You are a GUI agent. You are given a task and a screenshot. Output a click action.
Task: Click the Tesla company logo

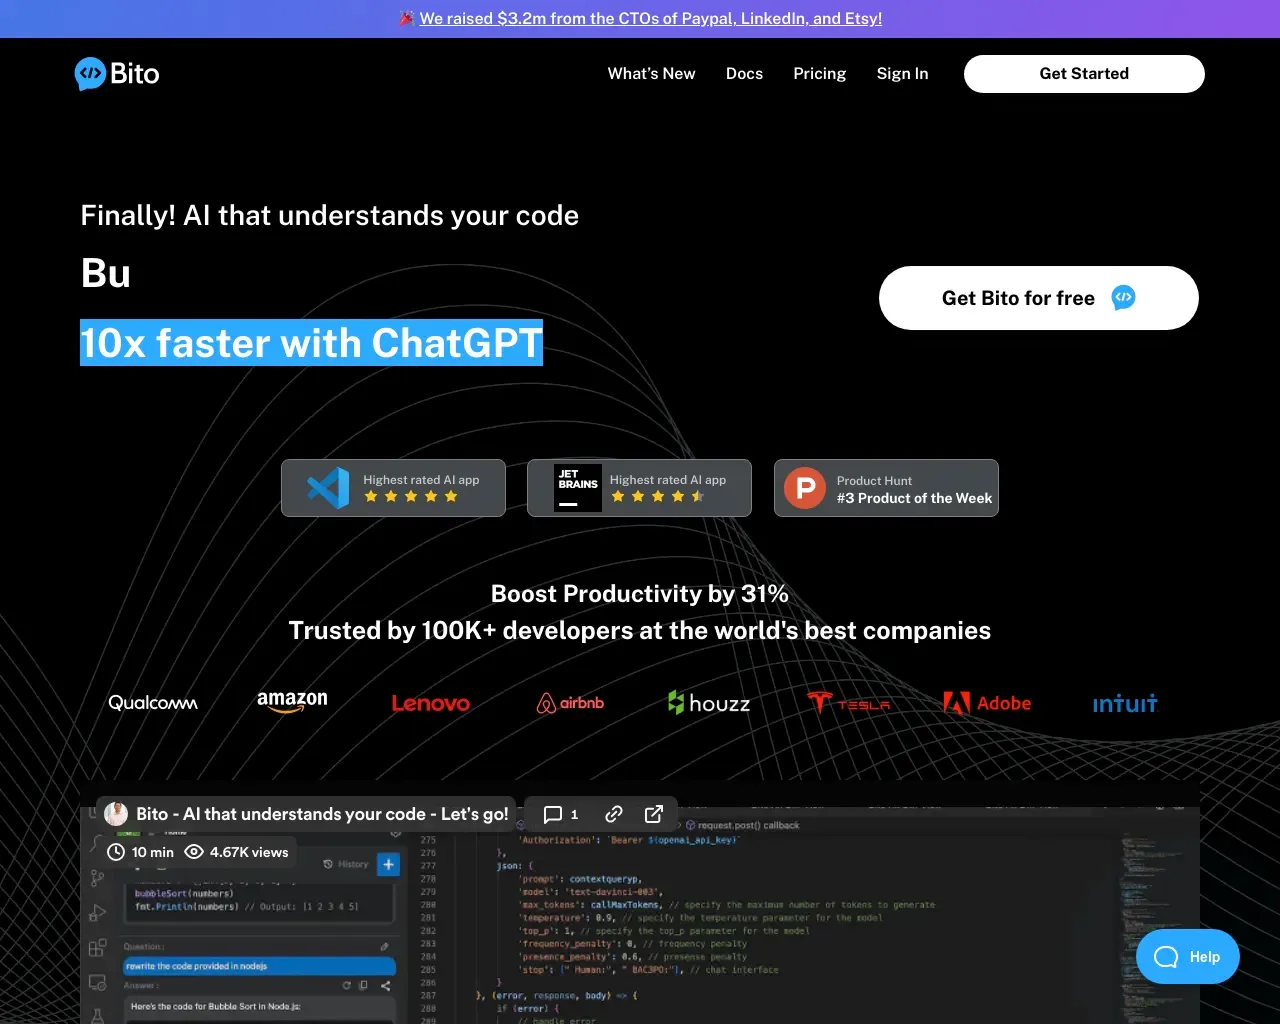click(x=848, y=703)
